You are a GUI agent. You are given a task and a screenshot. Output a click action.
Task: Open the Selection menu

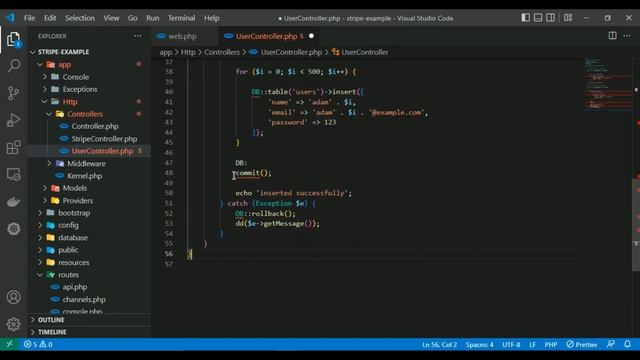click(x=80, y=18)
